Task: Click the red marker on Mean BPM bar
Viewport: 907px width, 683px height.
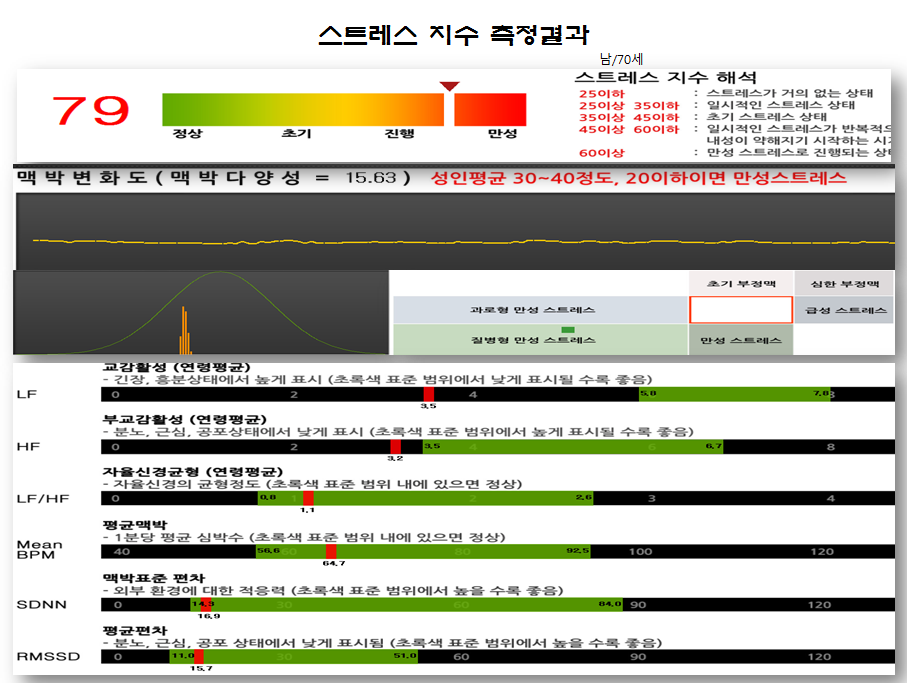Action: coord(331,551)
